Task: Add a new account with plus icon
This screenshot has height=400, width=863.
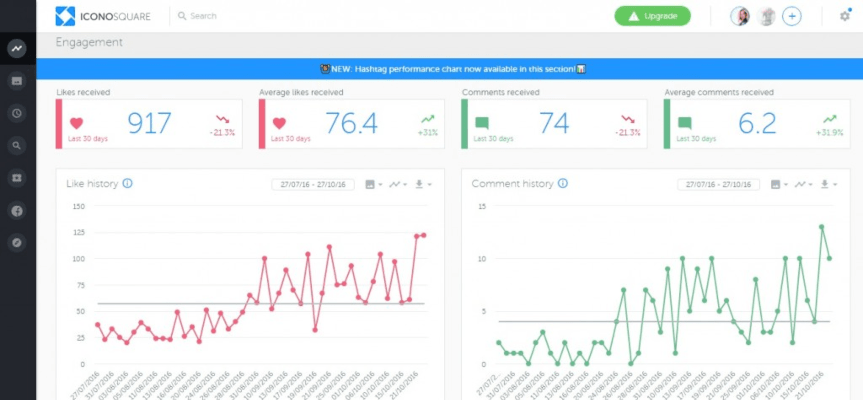Action: (x=791, y=16)
